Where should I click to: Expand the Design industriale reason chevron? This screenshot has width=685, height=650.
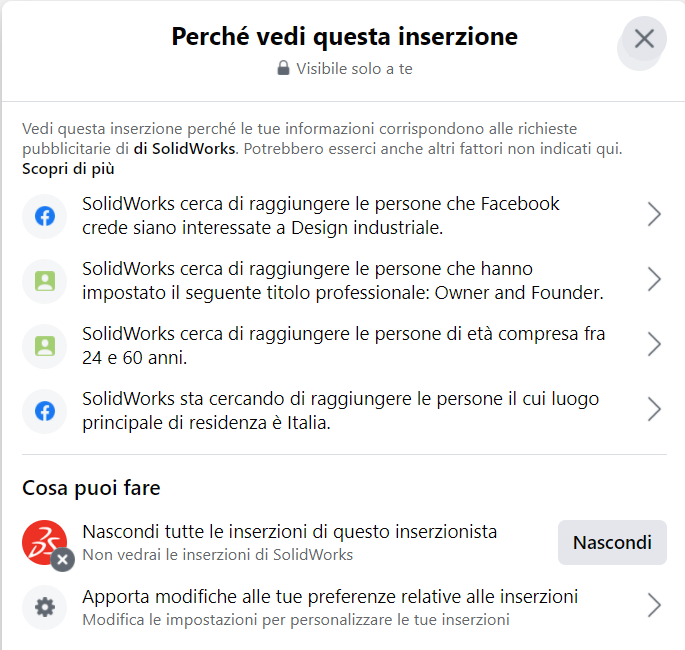[654, 214]
